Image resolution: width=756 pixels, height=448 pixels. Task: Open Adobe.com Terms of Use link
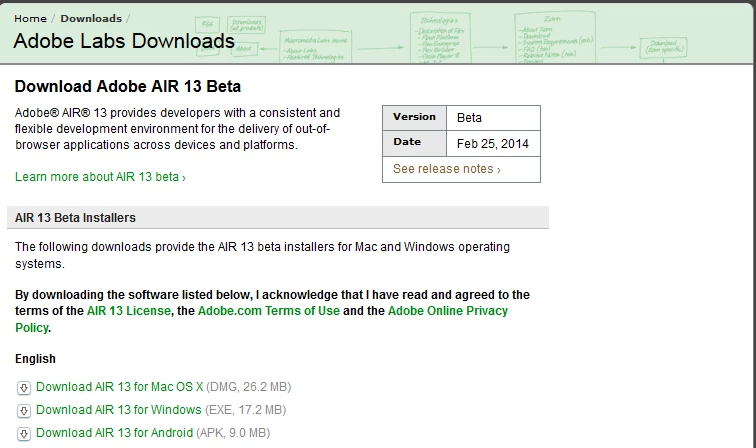[269, 311]
